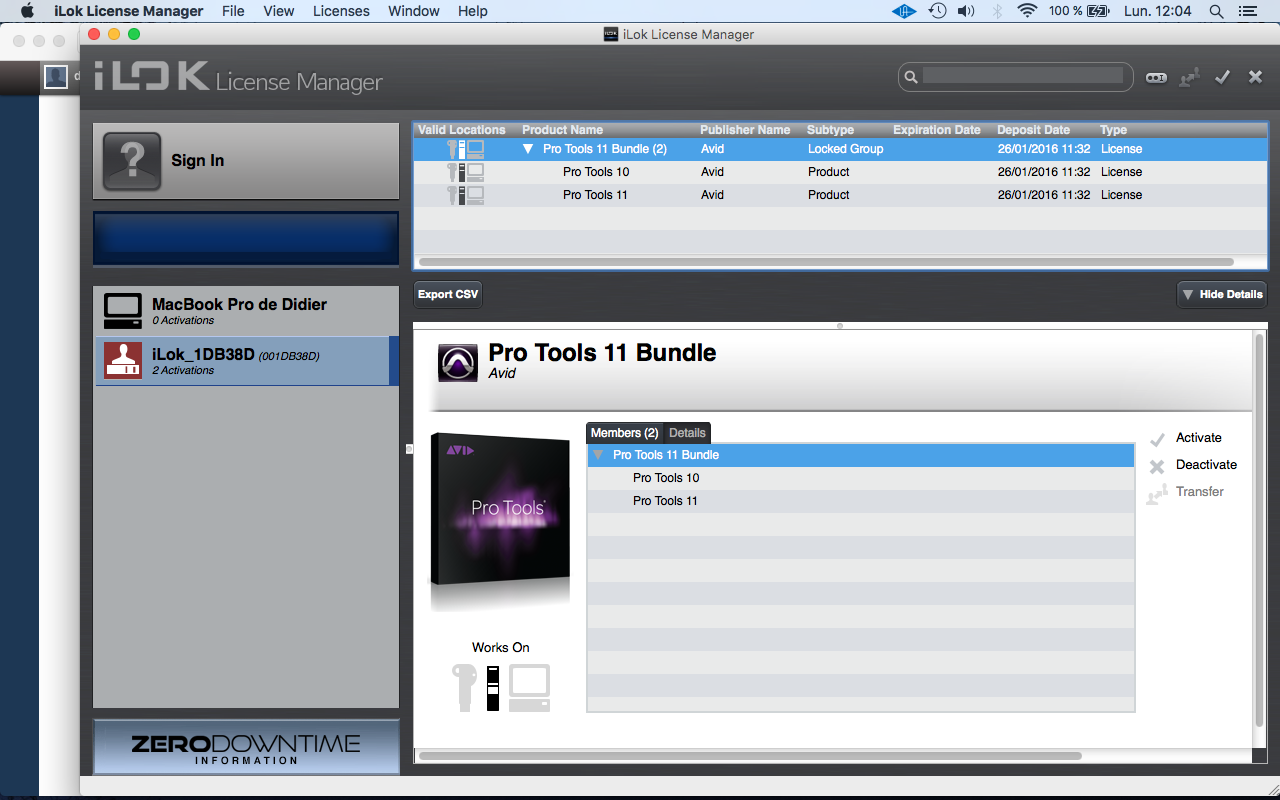Click the Transfer label in details
Viewport: 1280px width, 800px height.
click(1200, 492)
